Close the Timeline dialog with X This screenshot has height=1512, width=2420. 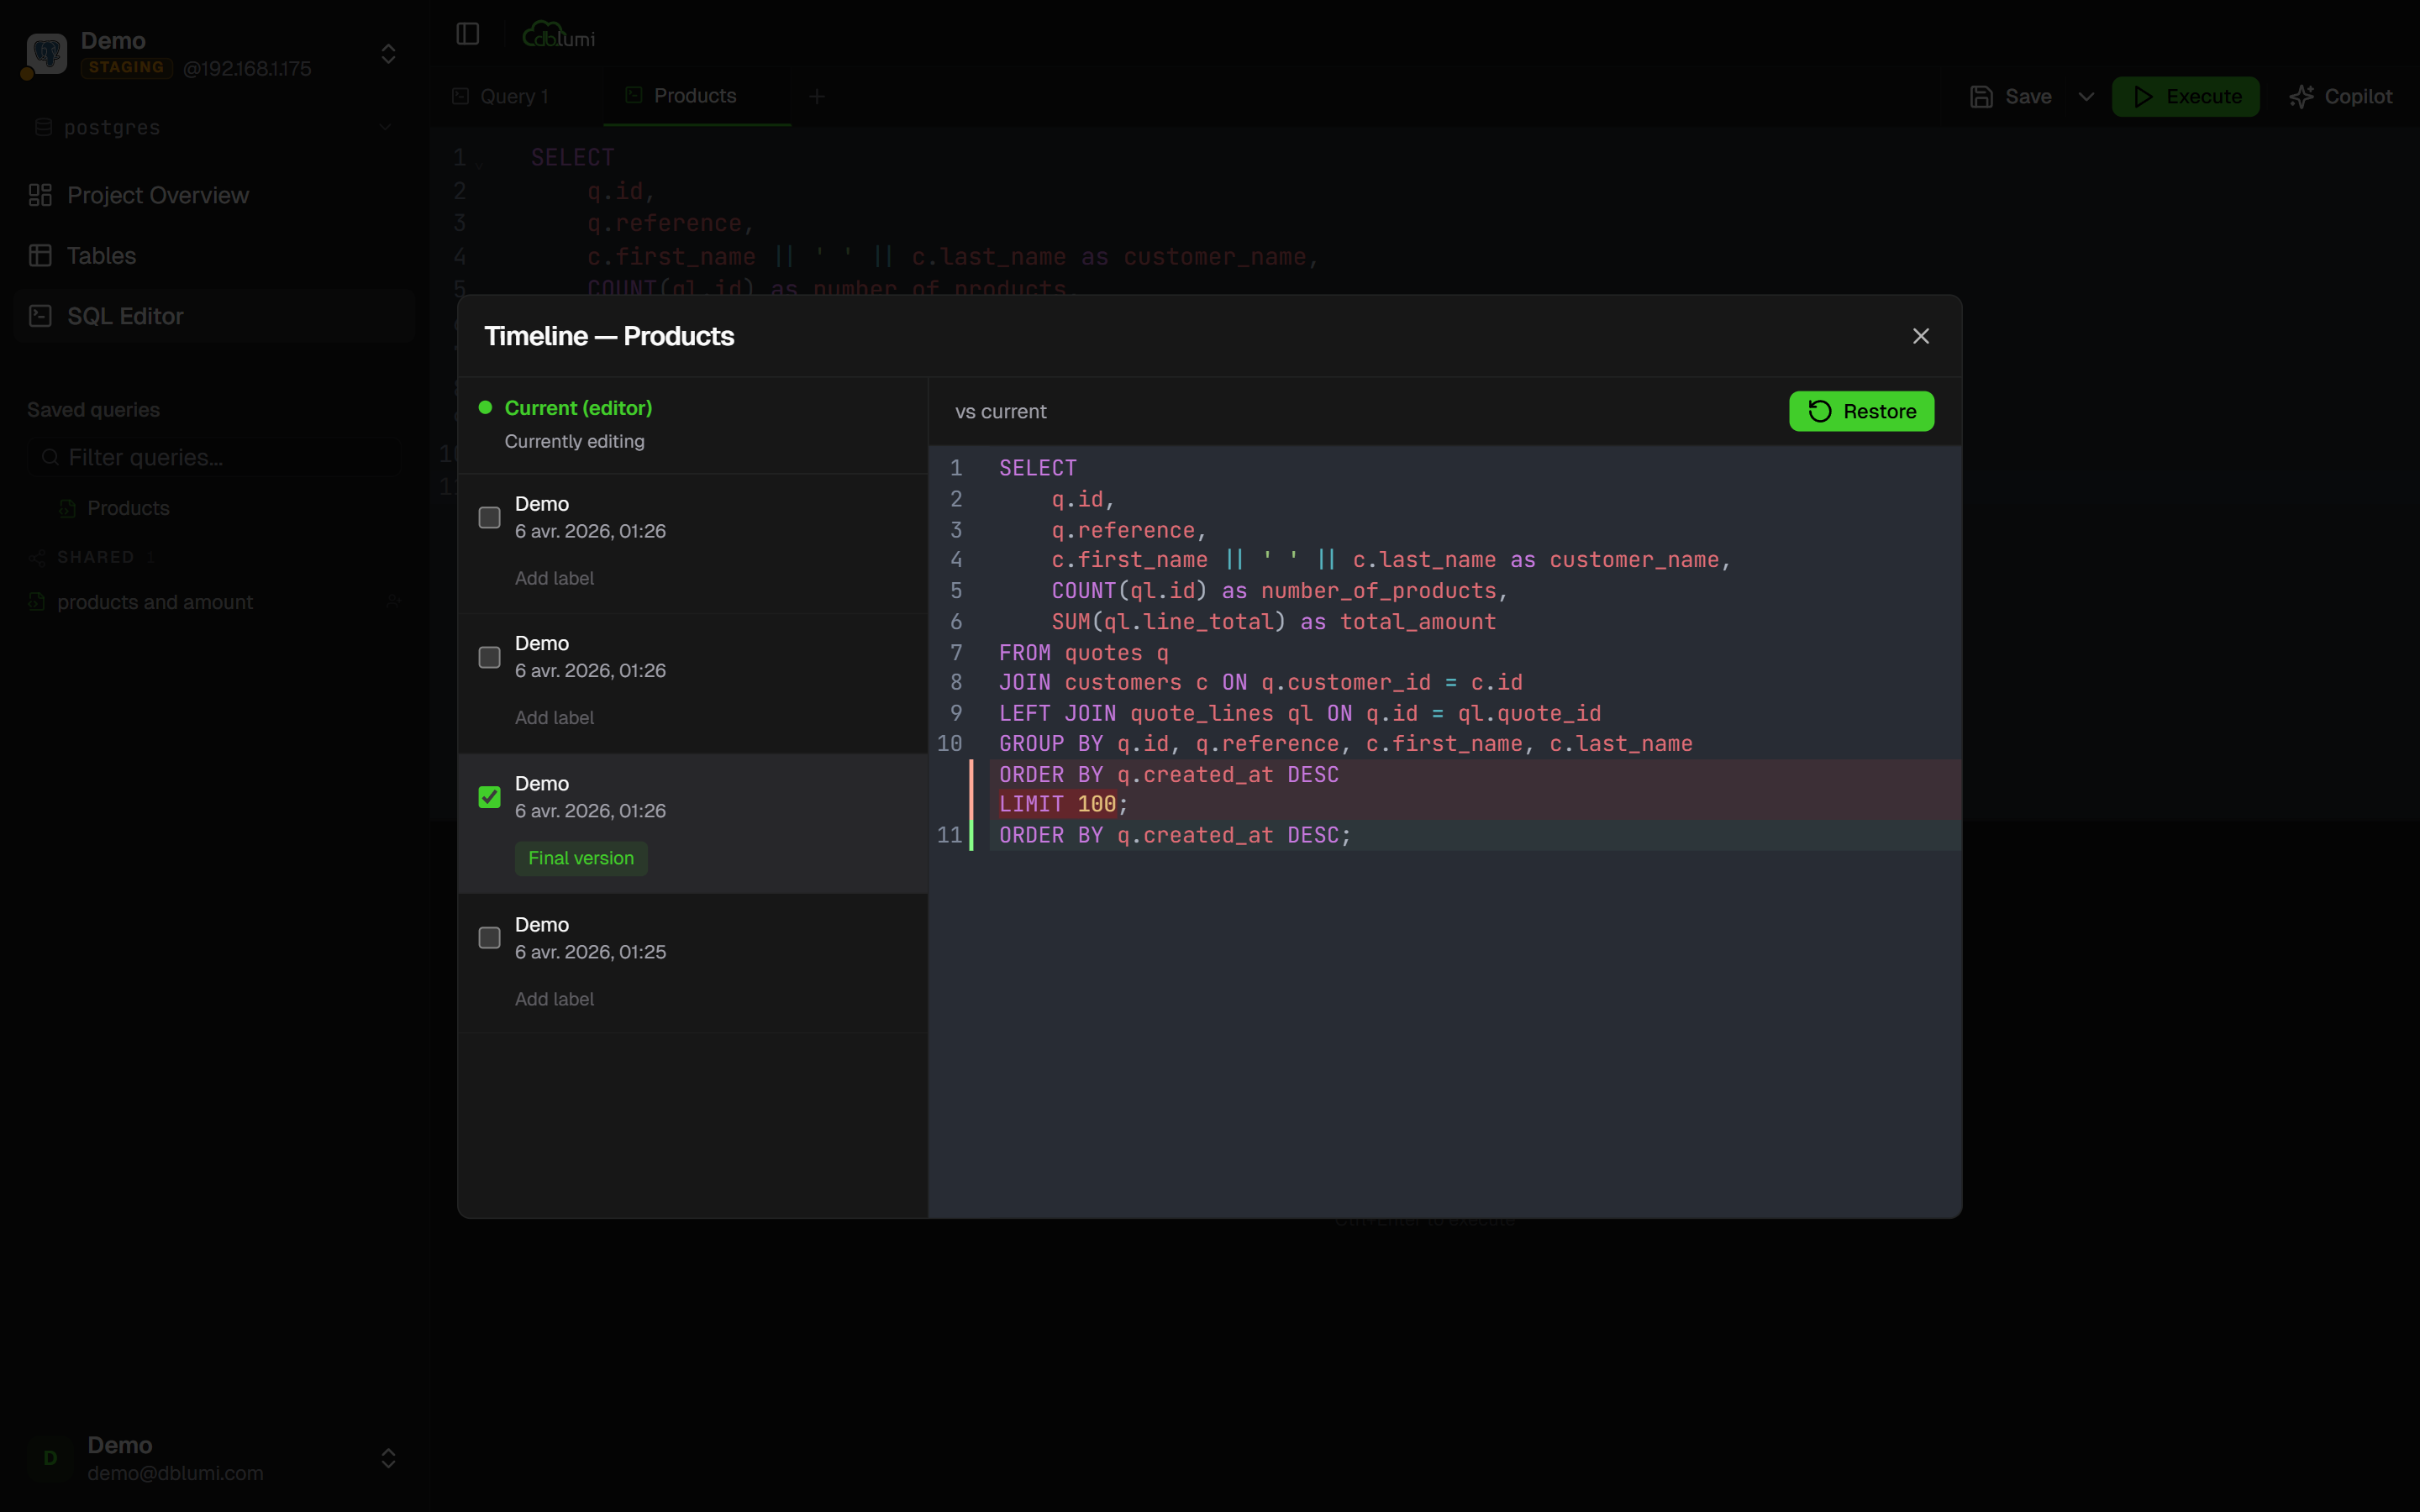1920,336
